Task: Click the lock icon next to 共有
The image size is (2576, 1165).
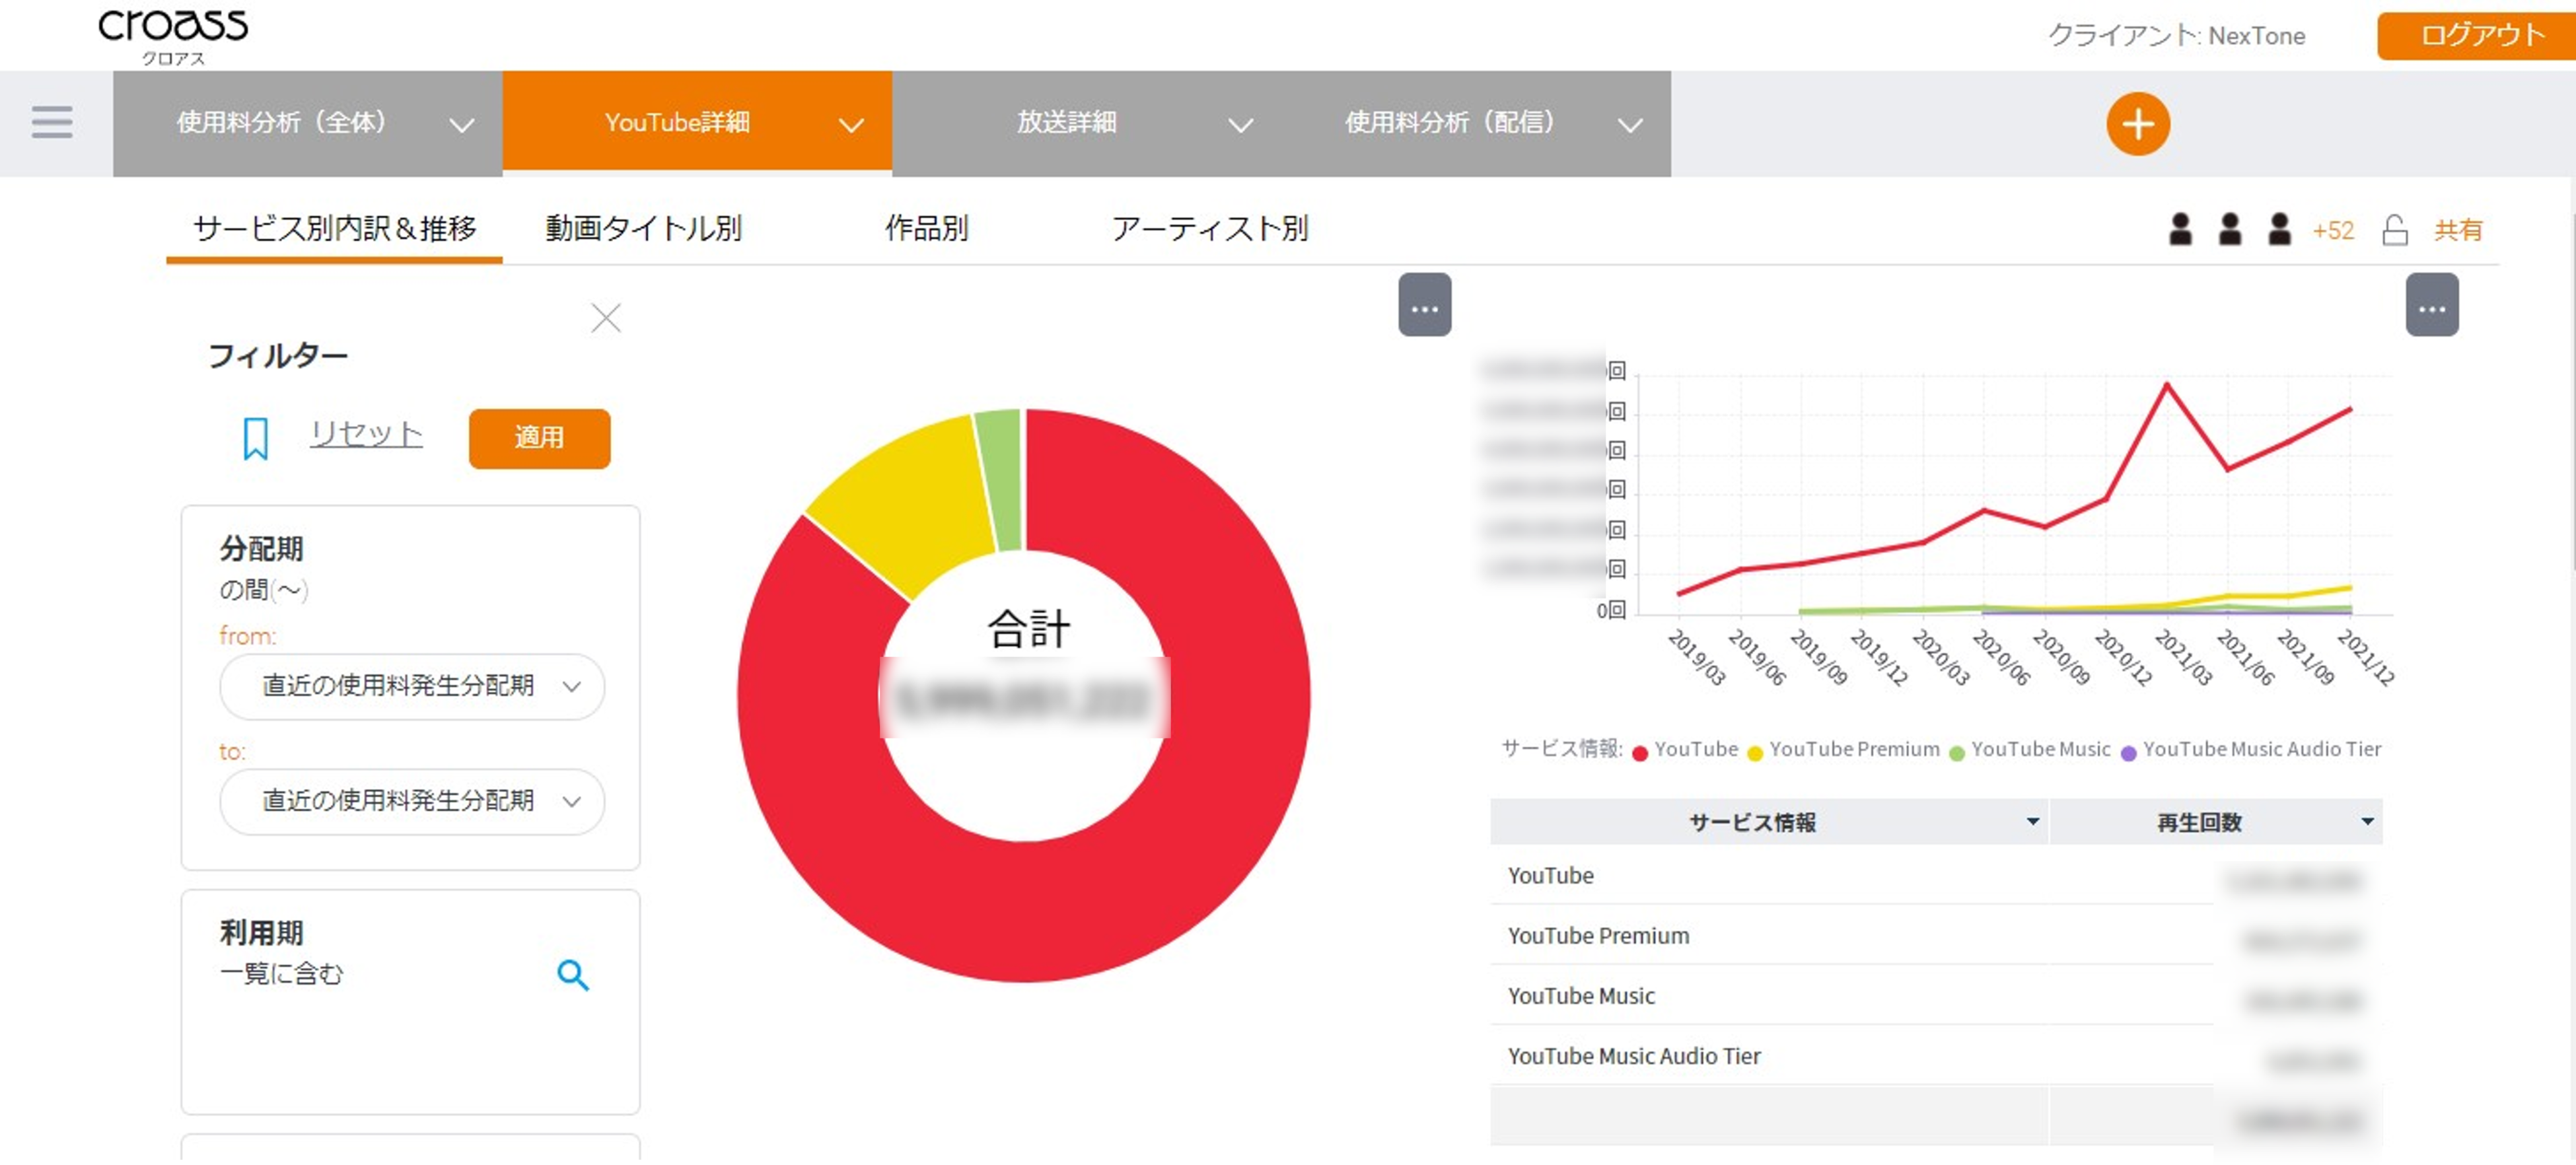Action: click(2396, 230)
